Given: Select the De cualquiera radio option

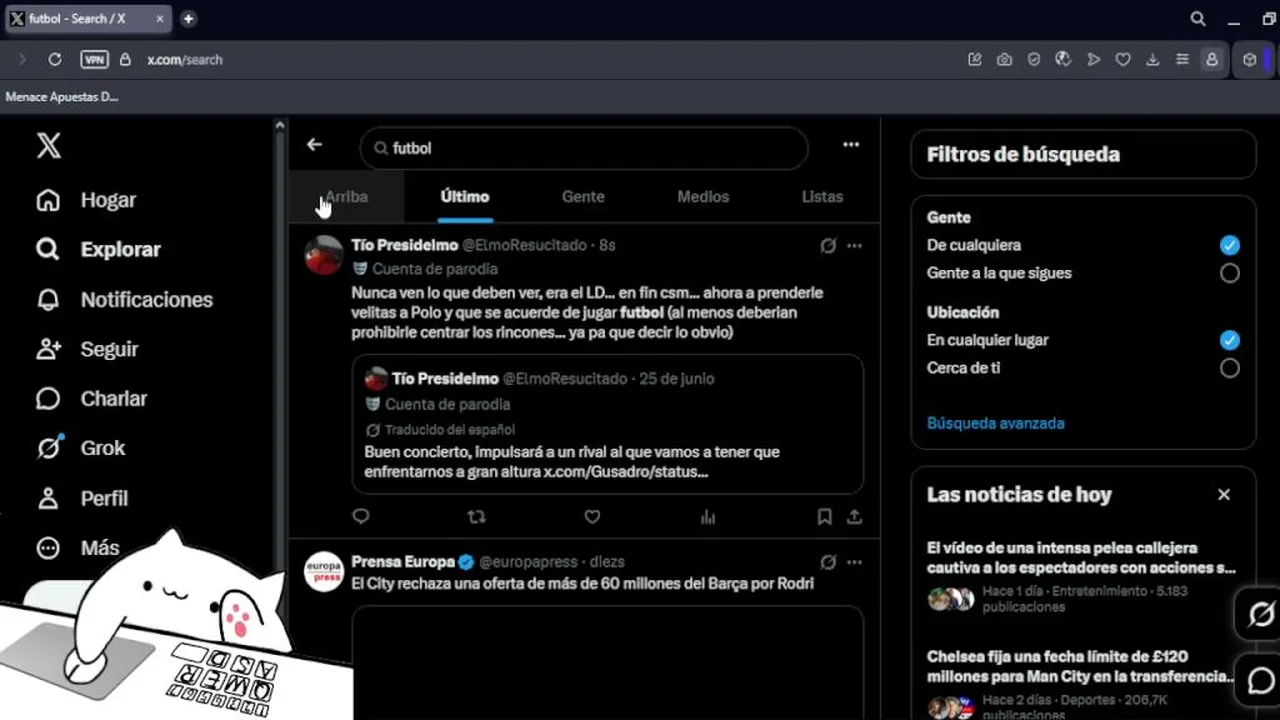Looking at the screenshot, I should click(x=1230, y=245).
